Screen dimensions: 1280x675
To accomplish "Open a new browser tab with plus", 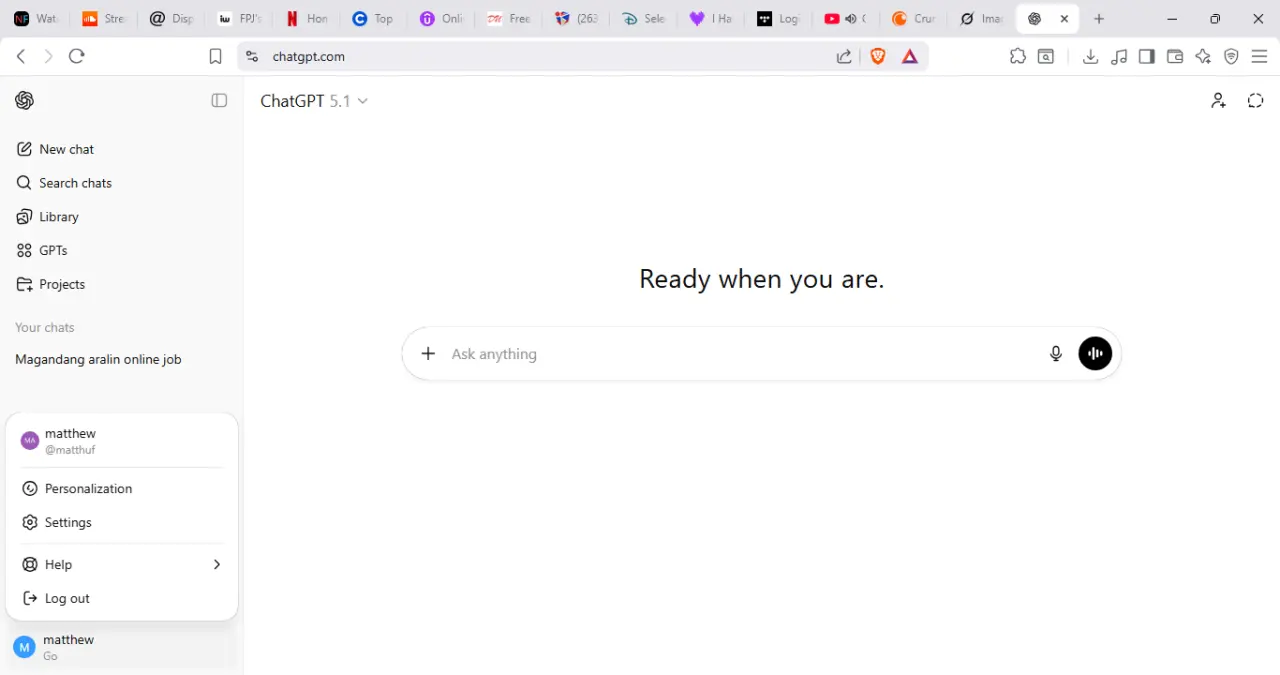I will coord(1099,19).
